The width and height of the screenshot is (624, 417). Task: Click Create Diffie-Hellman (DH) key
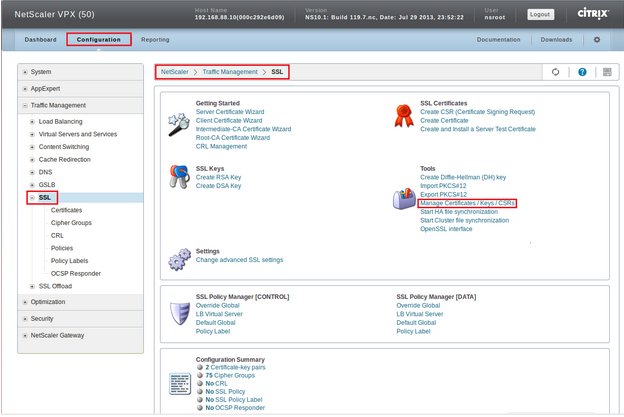[x=463, y=177]
